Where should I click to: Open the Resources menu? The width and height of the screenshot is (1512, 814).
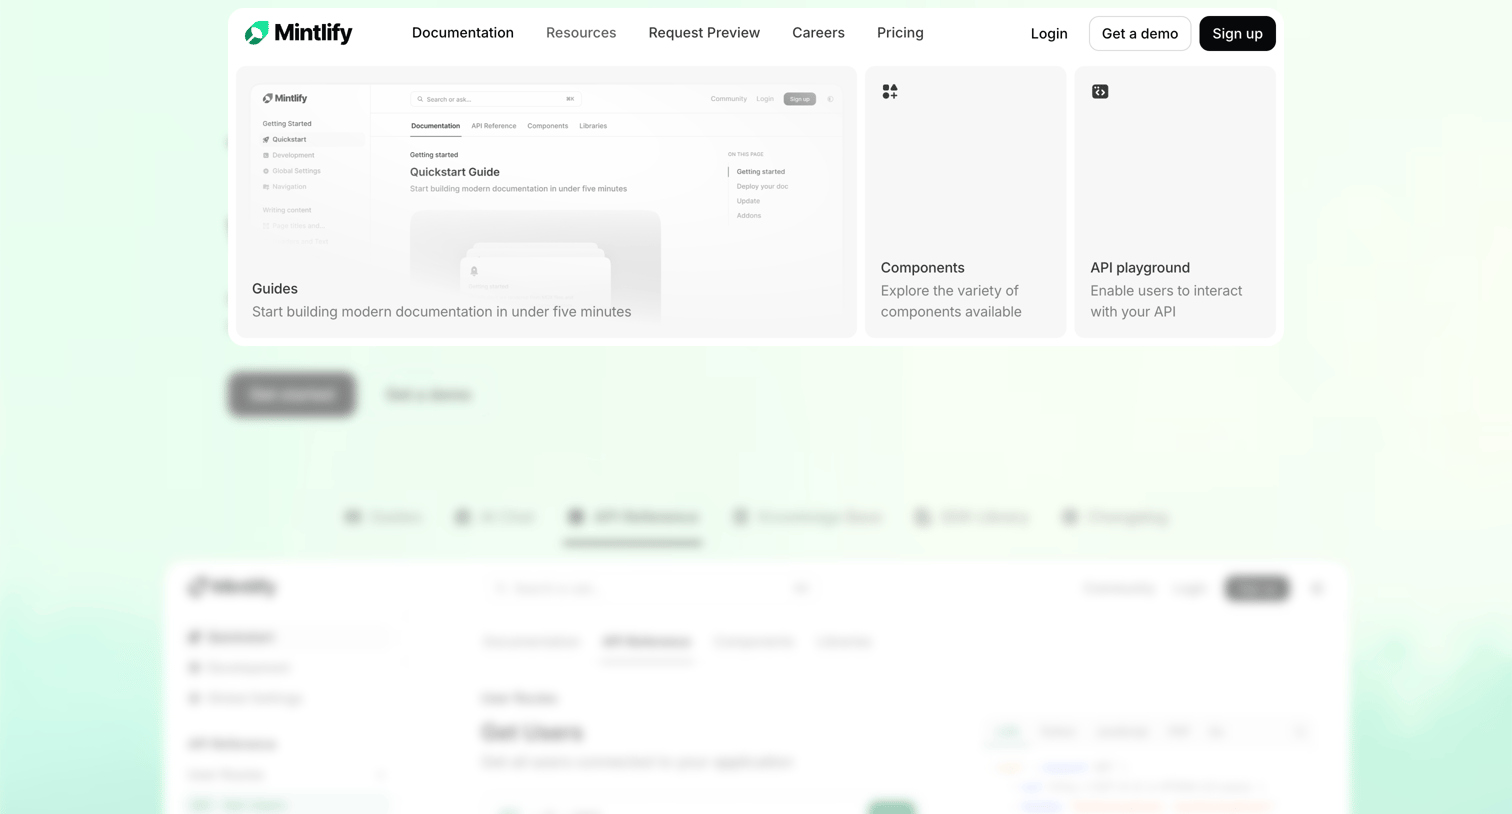pyautogui.click(x=581, y=33)
